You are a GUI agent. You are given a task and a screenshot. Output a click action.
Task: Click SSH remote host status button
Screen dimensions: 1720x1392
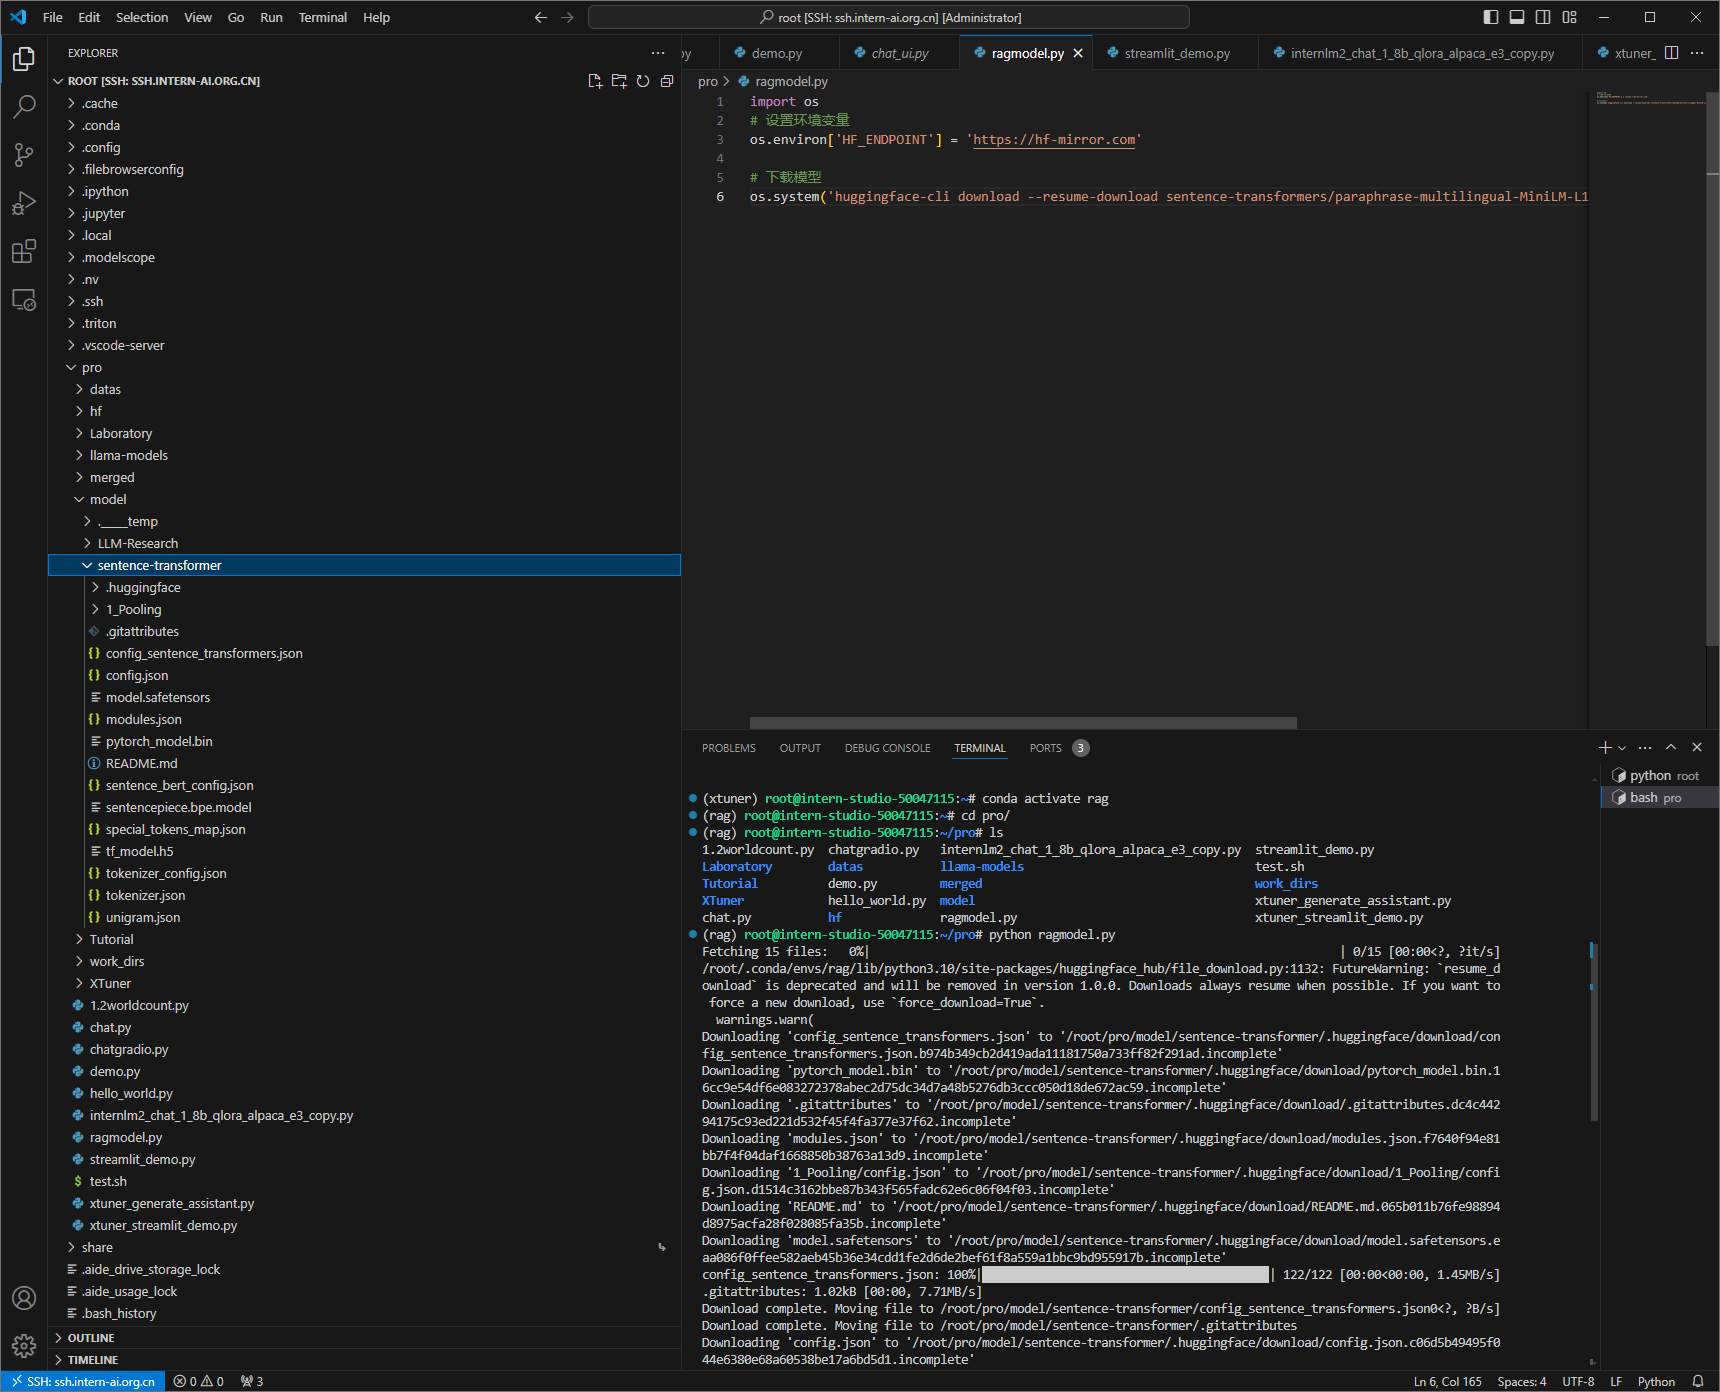(x=83, y=1382)
